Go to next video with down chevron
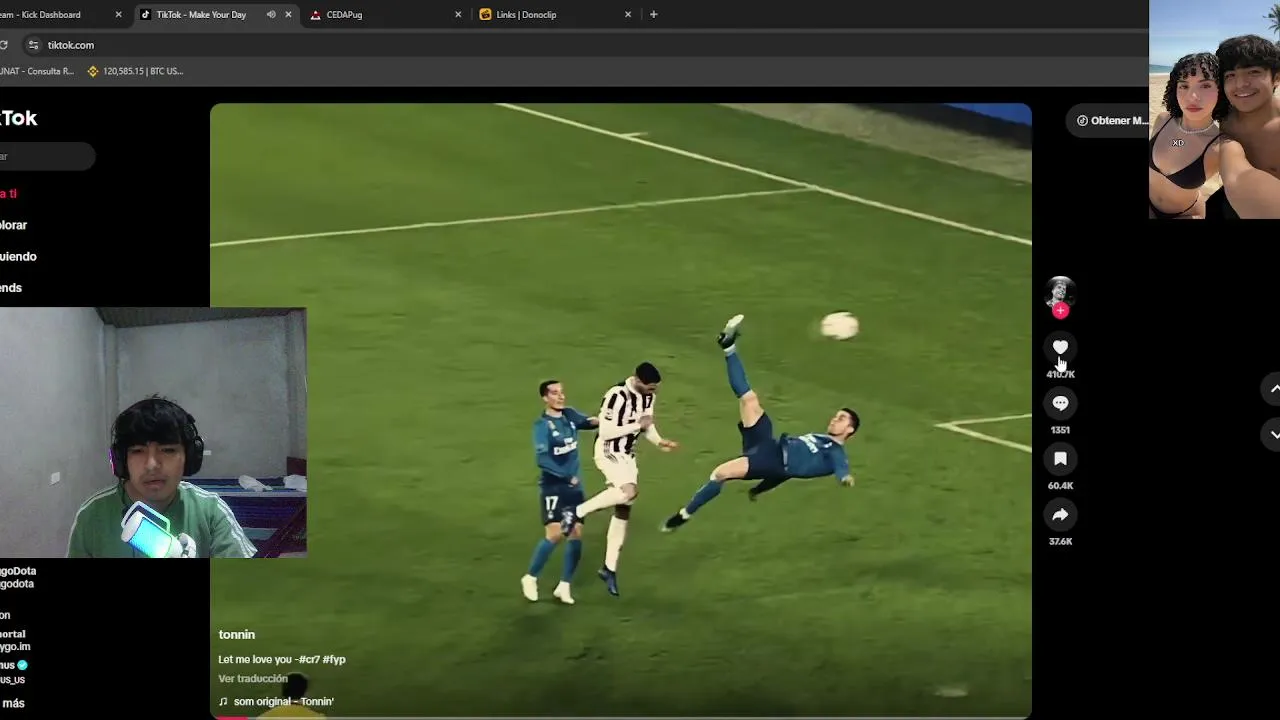The width and height of the screenshot is (1280, 720). 1274,434
